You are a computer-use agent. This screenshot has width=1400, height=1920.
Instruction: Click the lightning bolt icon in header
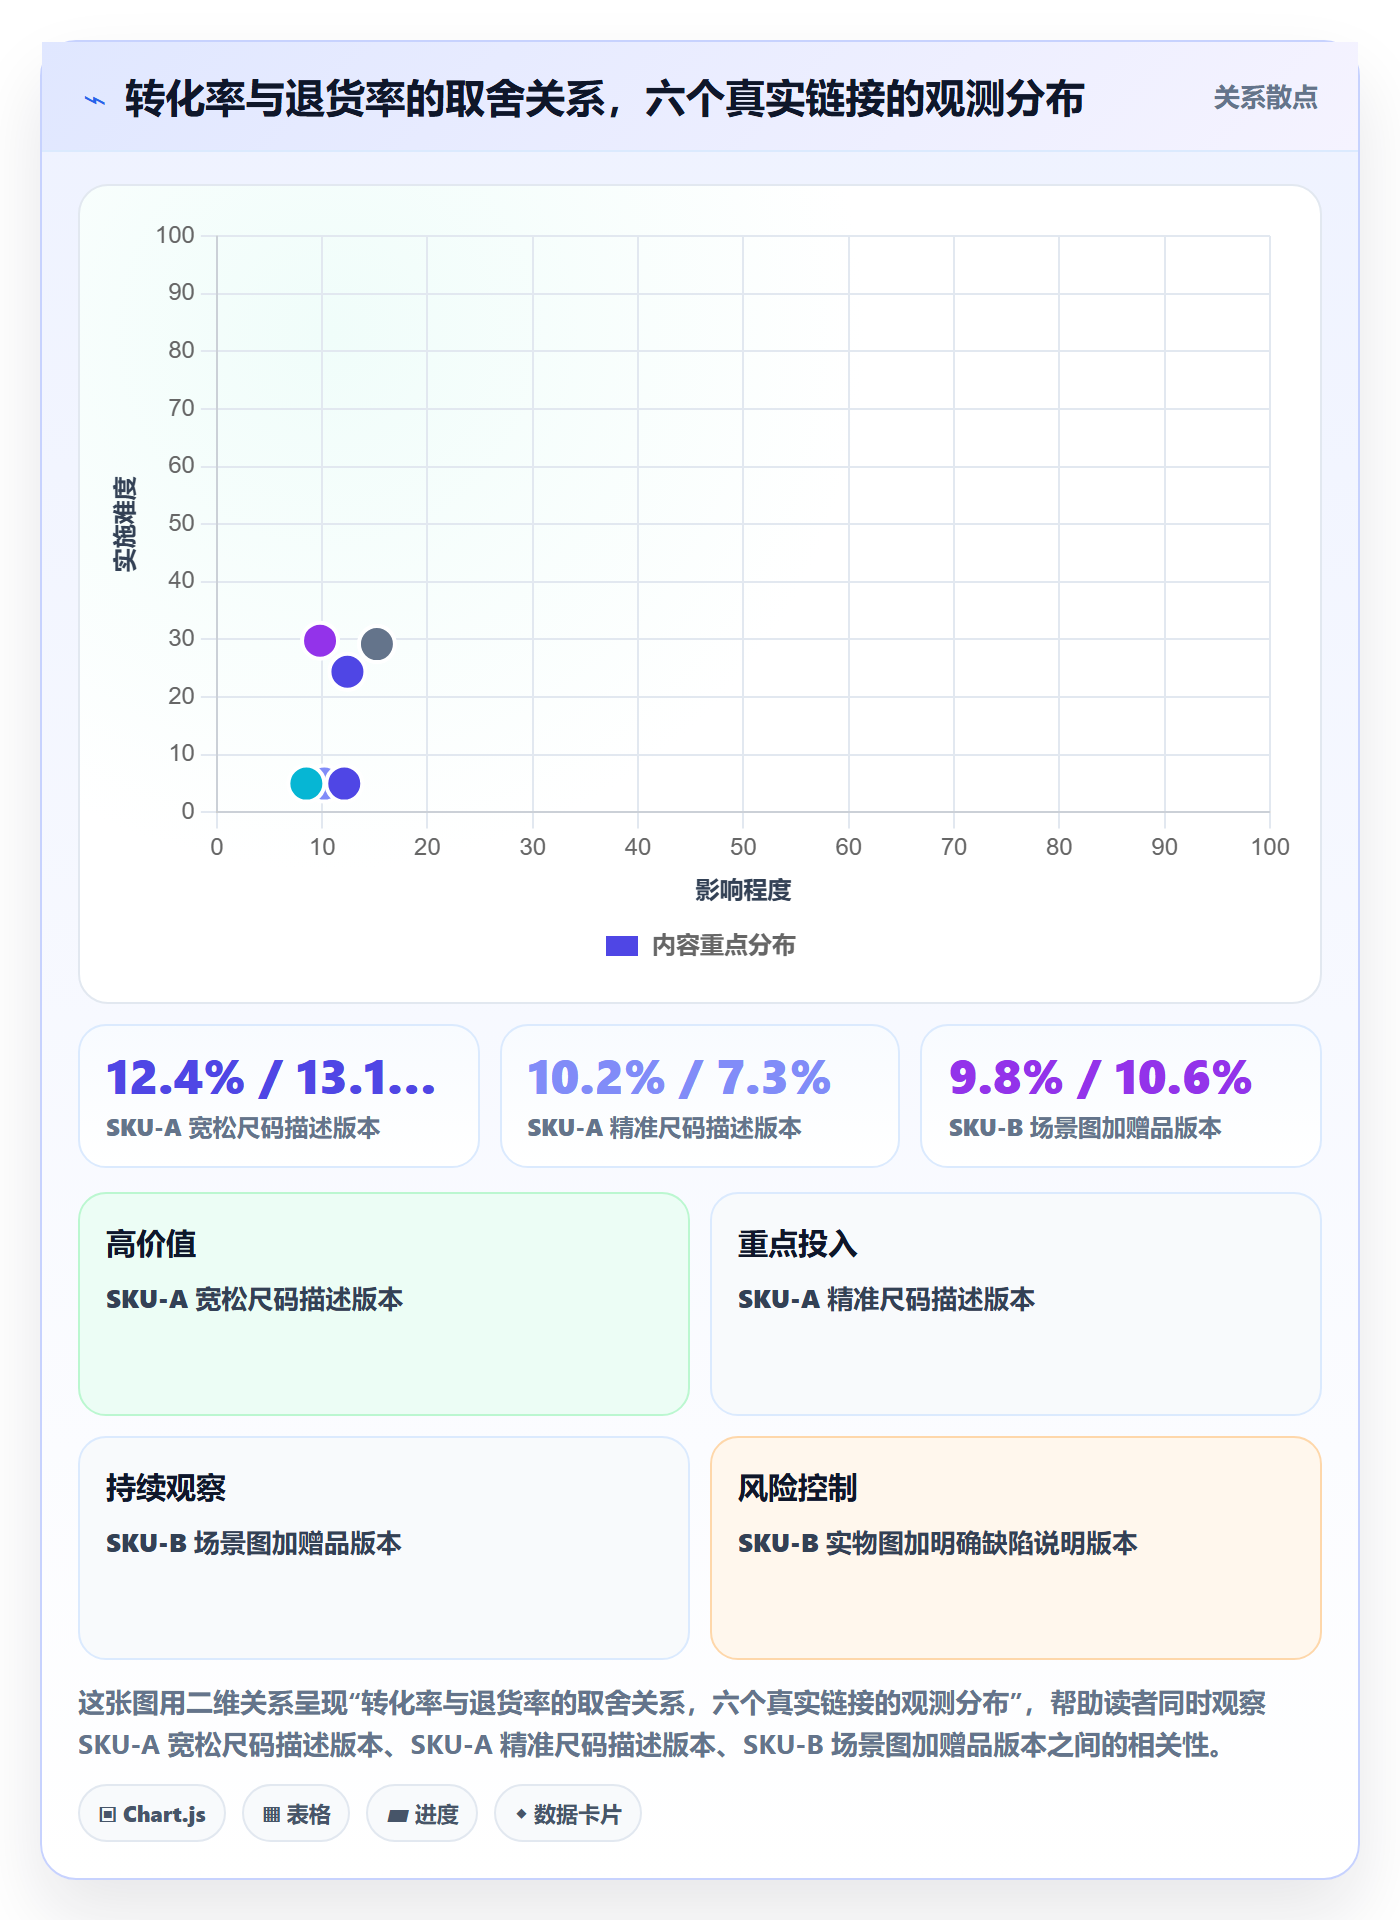(x=95, y=100)
